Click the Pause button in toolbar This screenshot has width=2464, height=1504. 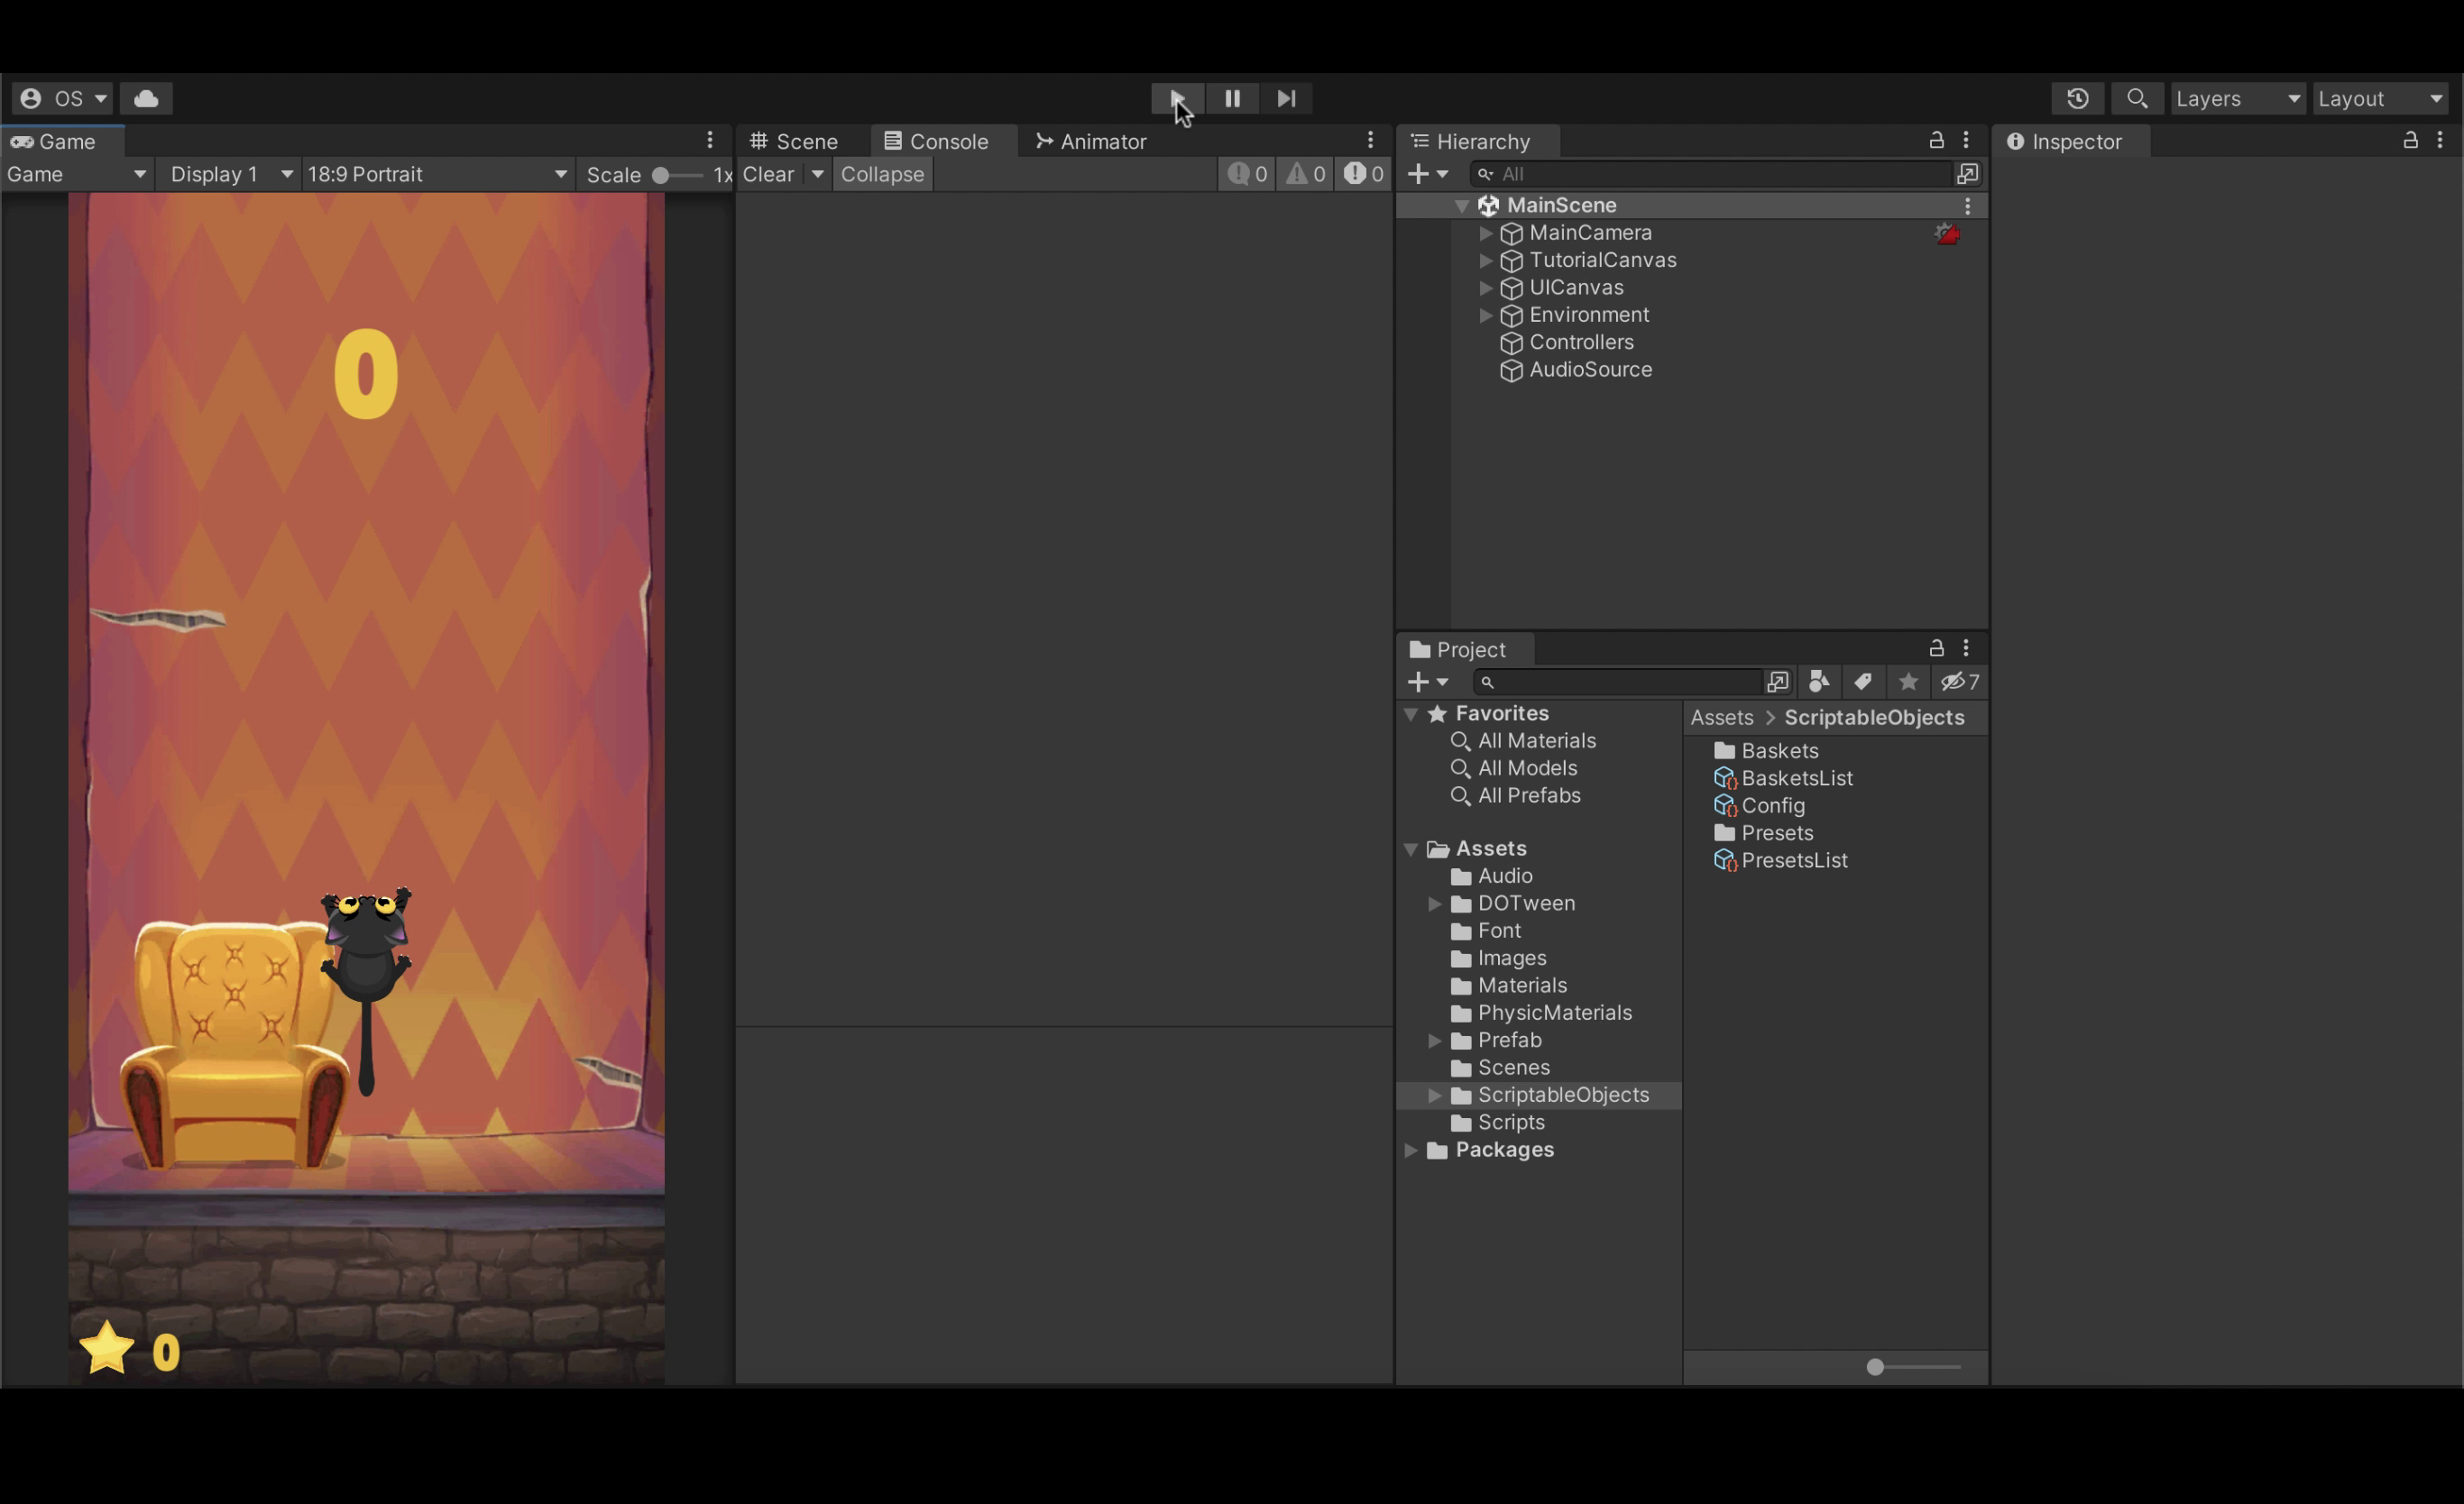(1232, 96)
